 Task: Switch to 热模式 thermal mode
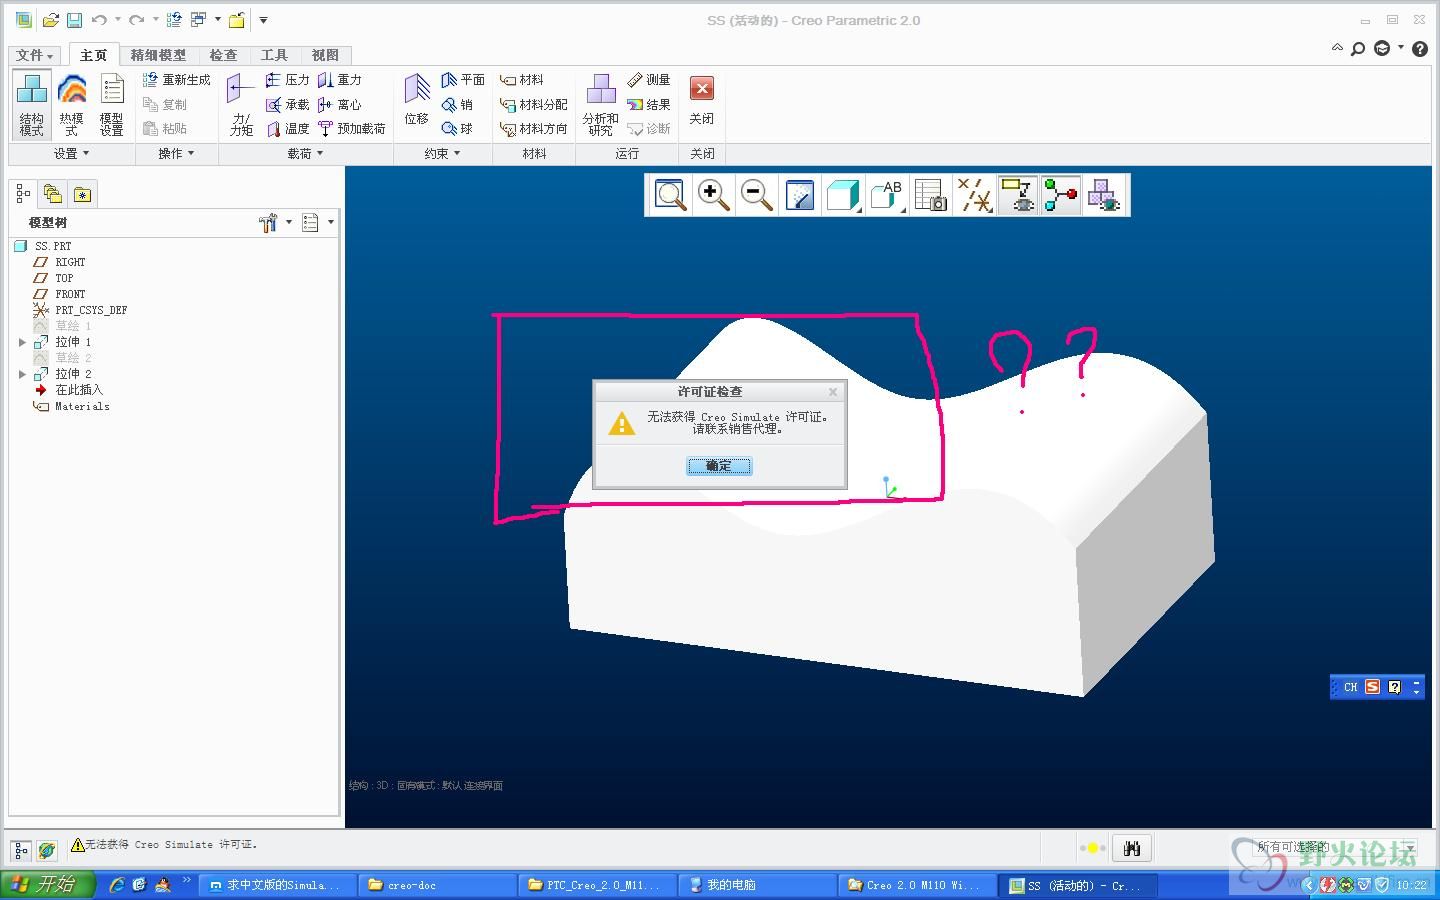72,104
